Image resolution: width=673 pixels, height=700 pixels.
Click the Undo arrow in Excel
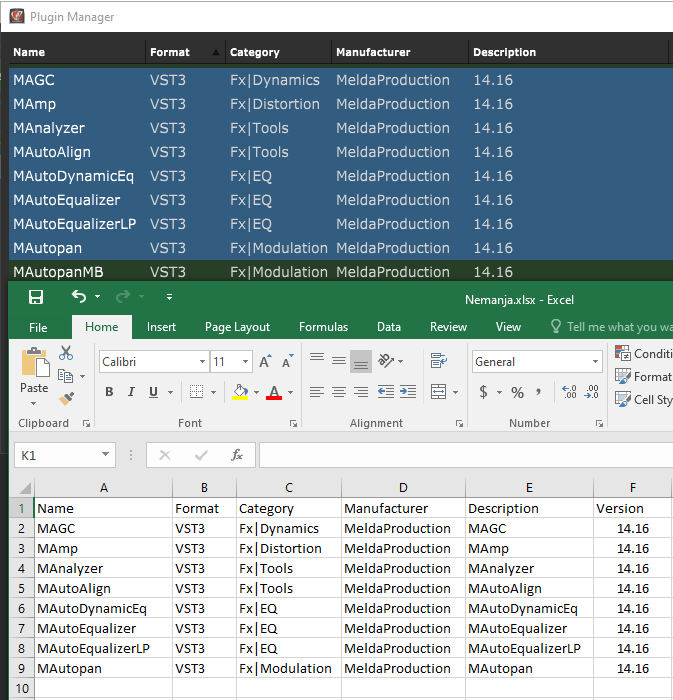[79, 296]
